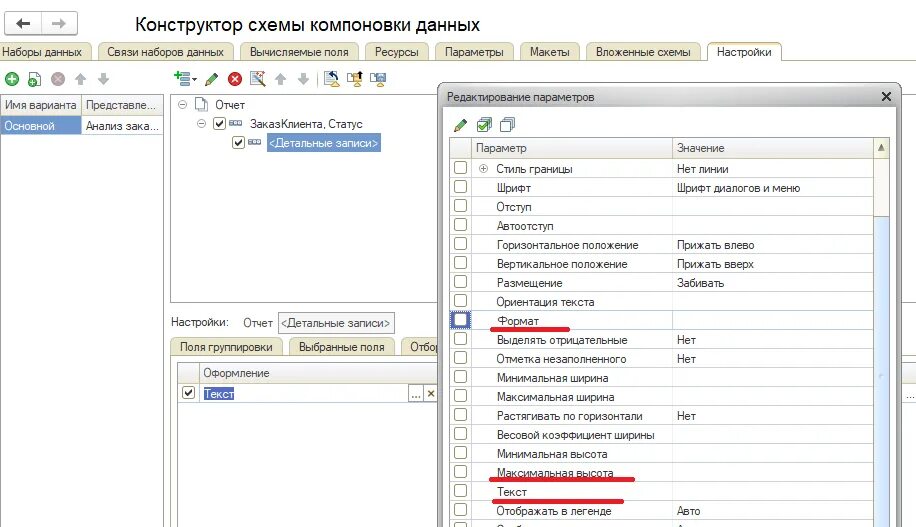Screen dimensions: 916x527
Task: Click the Шрифт диалогов и меню value
Action: pyautogui.click(x=773, y=188)
